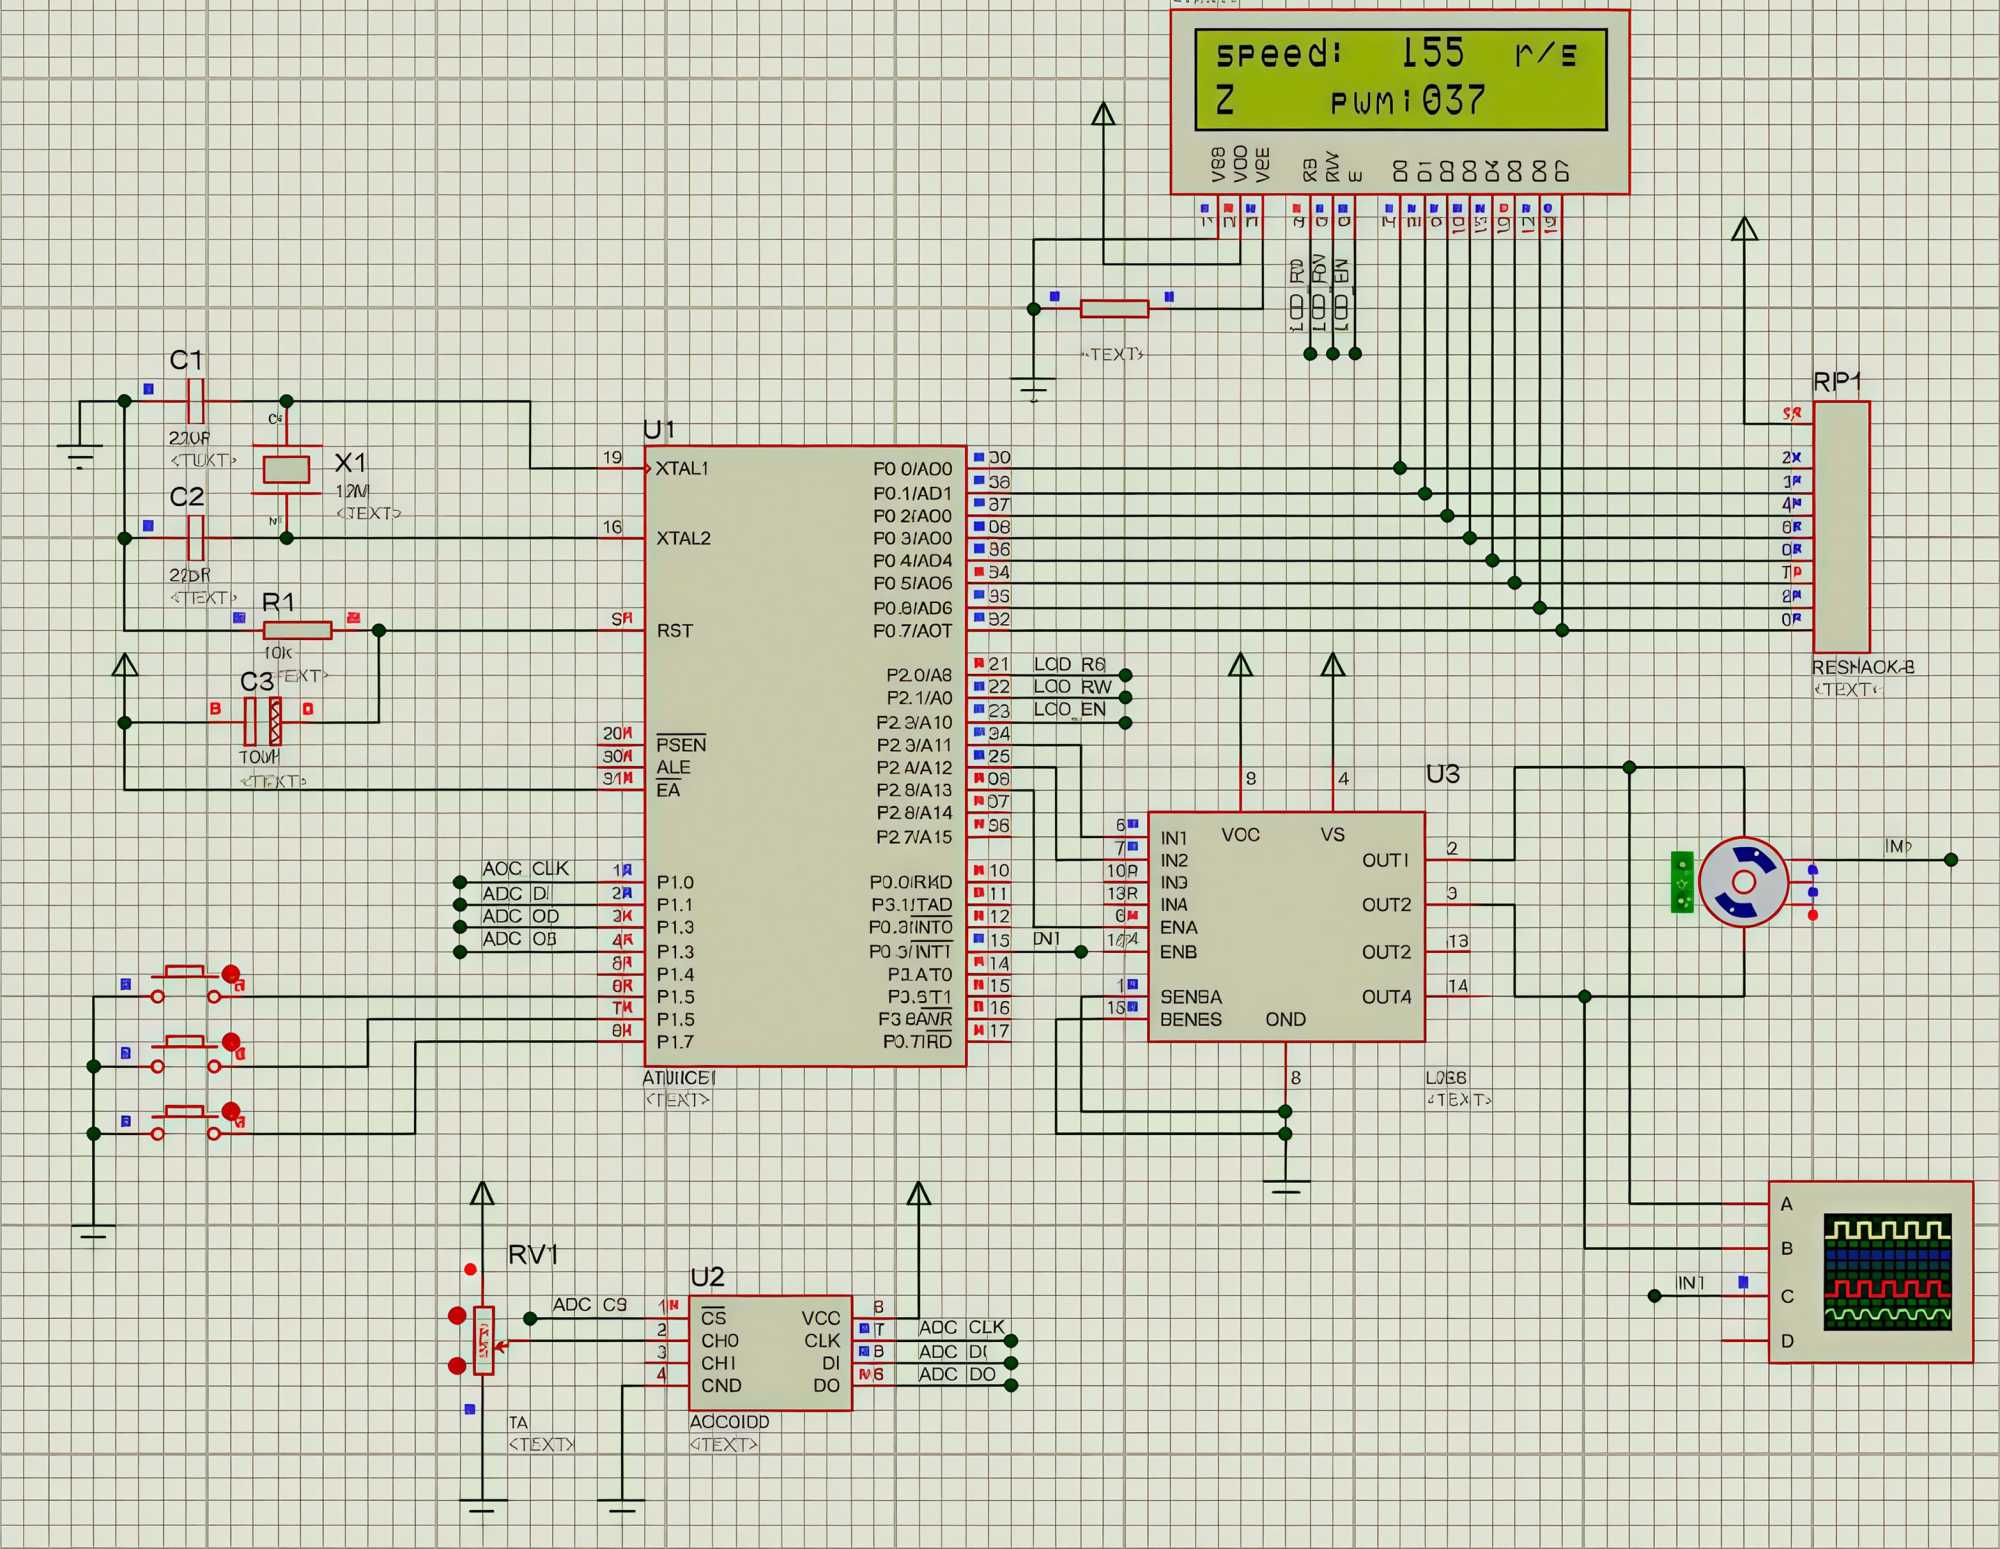The width and height of the screenshot is (2000, 1549).
Task: Click the oscilloscope instrument display
Action: (x=1886, y=1271)
